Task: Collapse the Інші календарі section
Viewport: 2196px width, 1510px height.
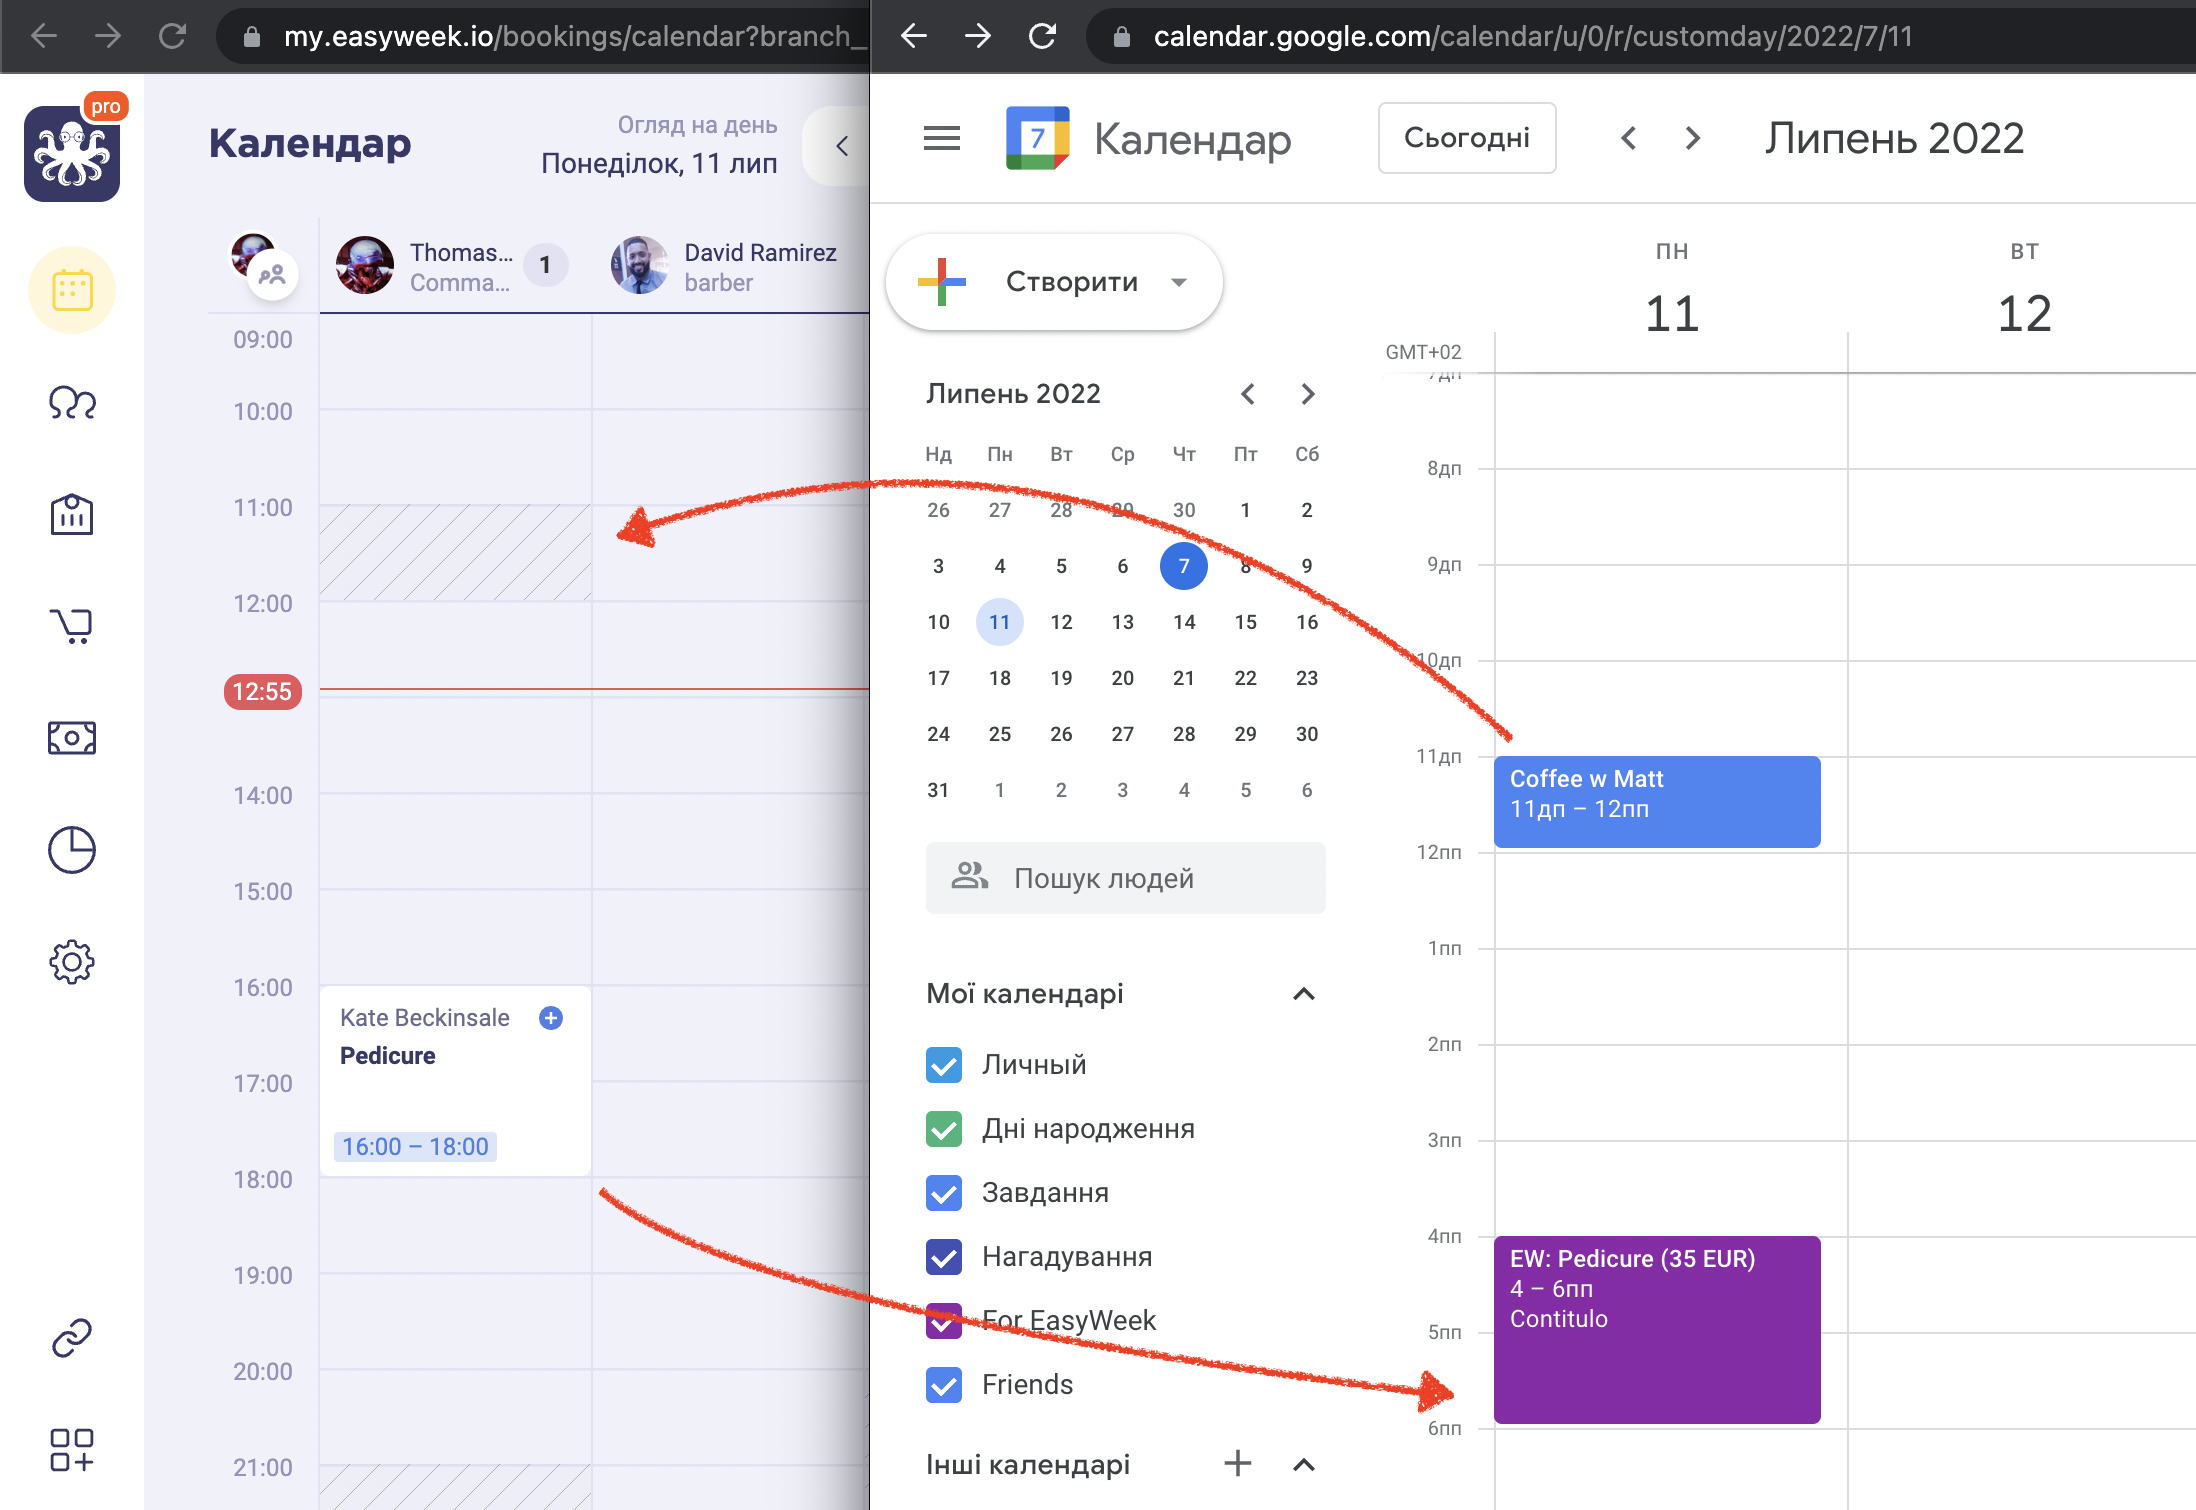Action: point(1304,1465)
